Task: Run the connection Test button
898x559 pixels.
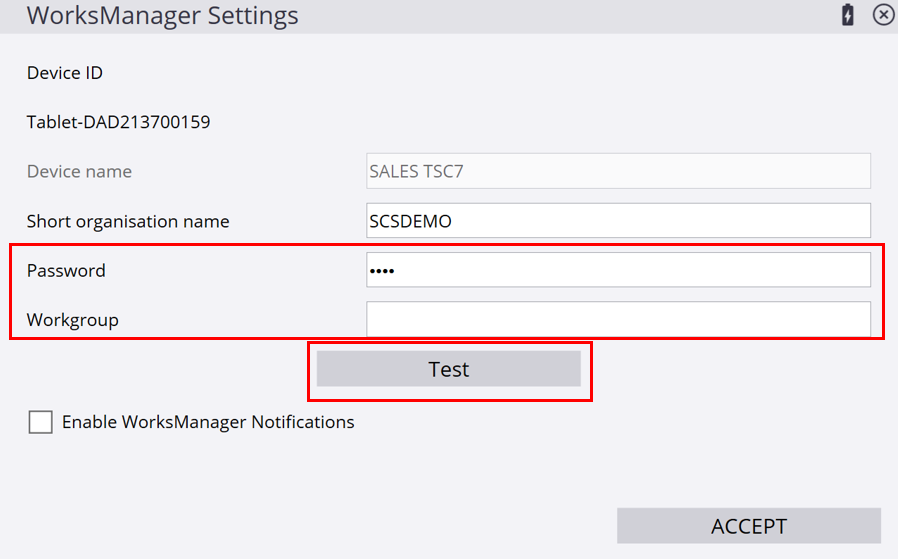Action: [448, 369]
